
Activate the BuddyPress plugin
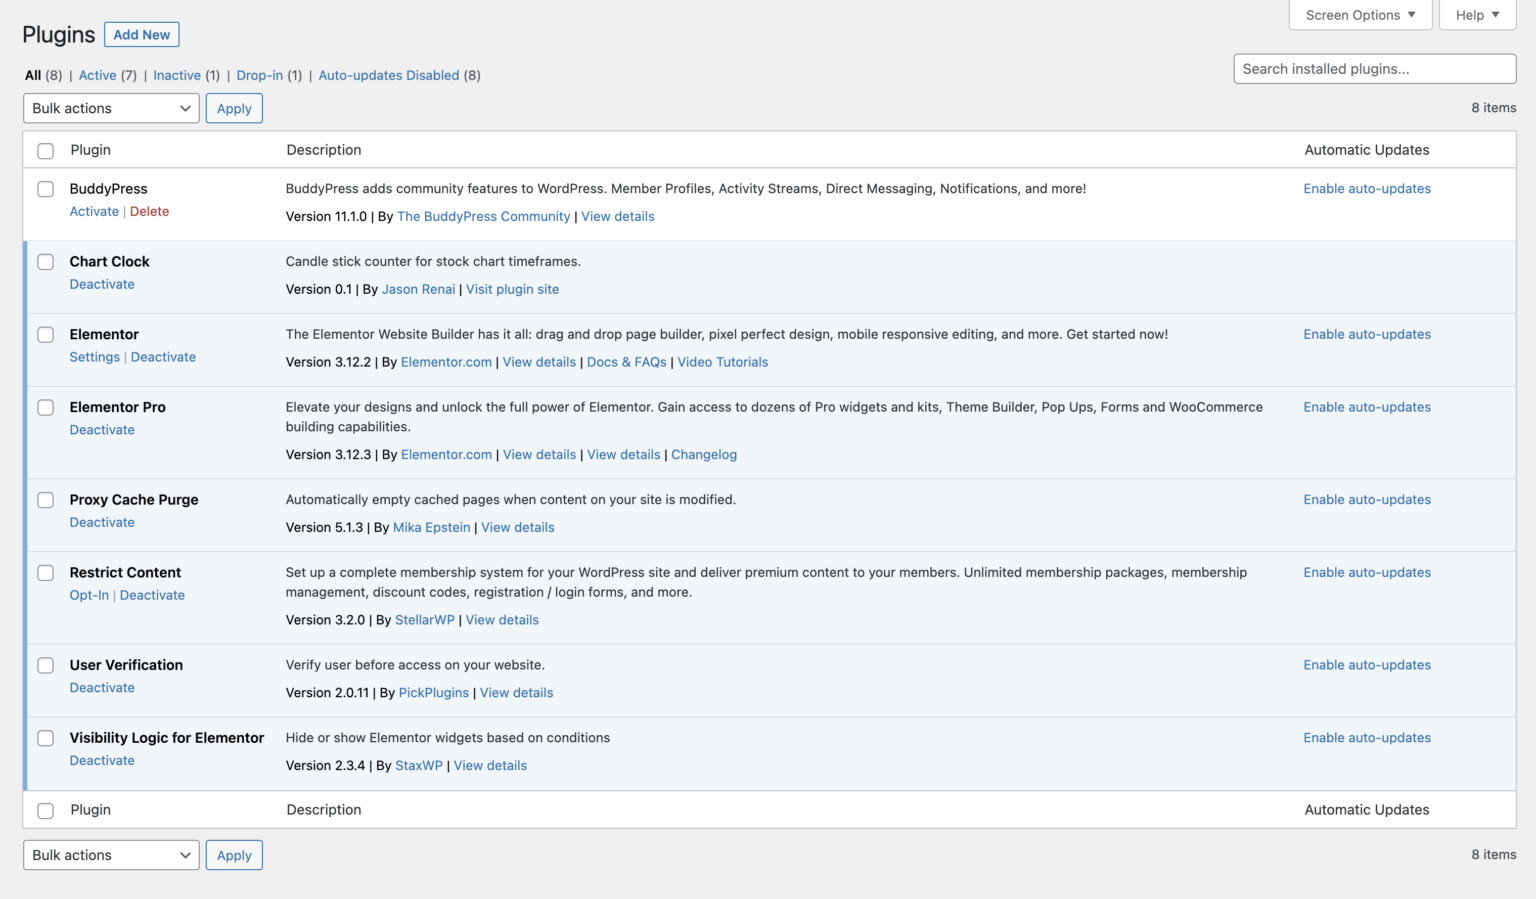point(94,211)
